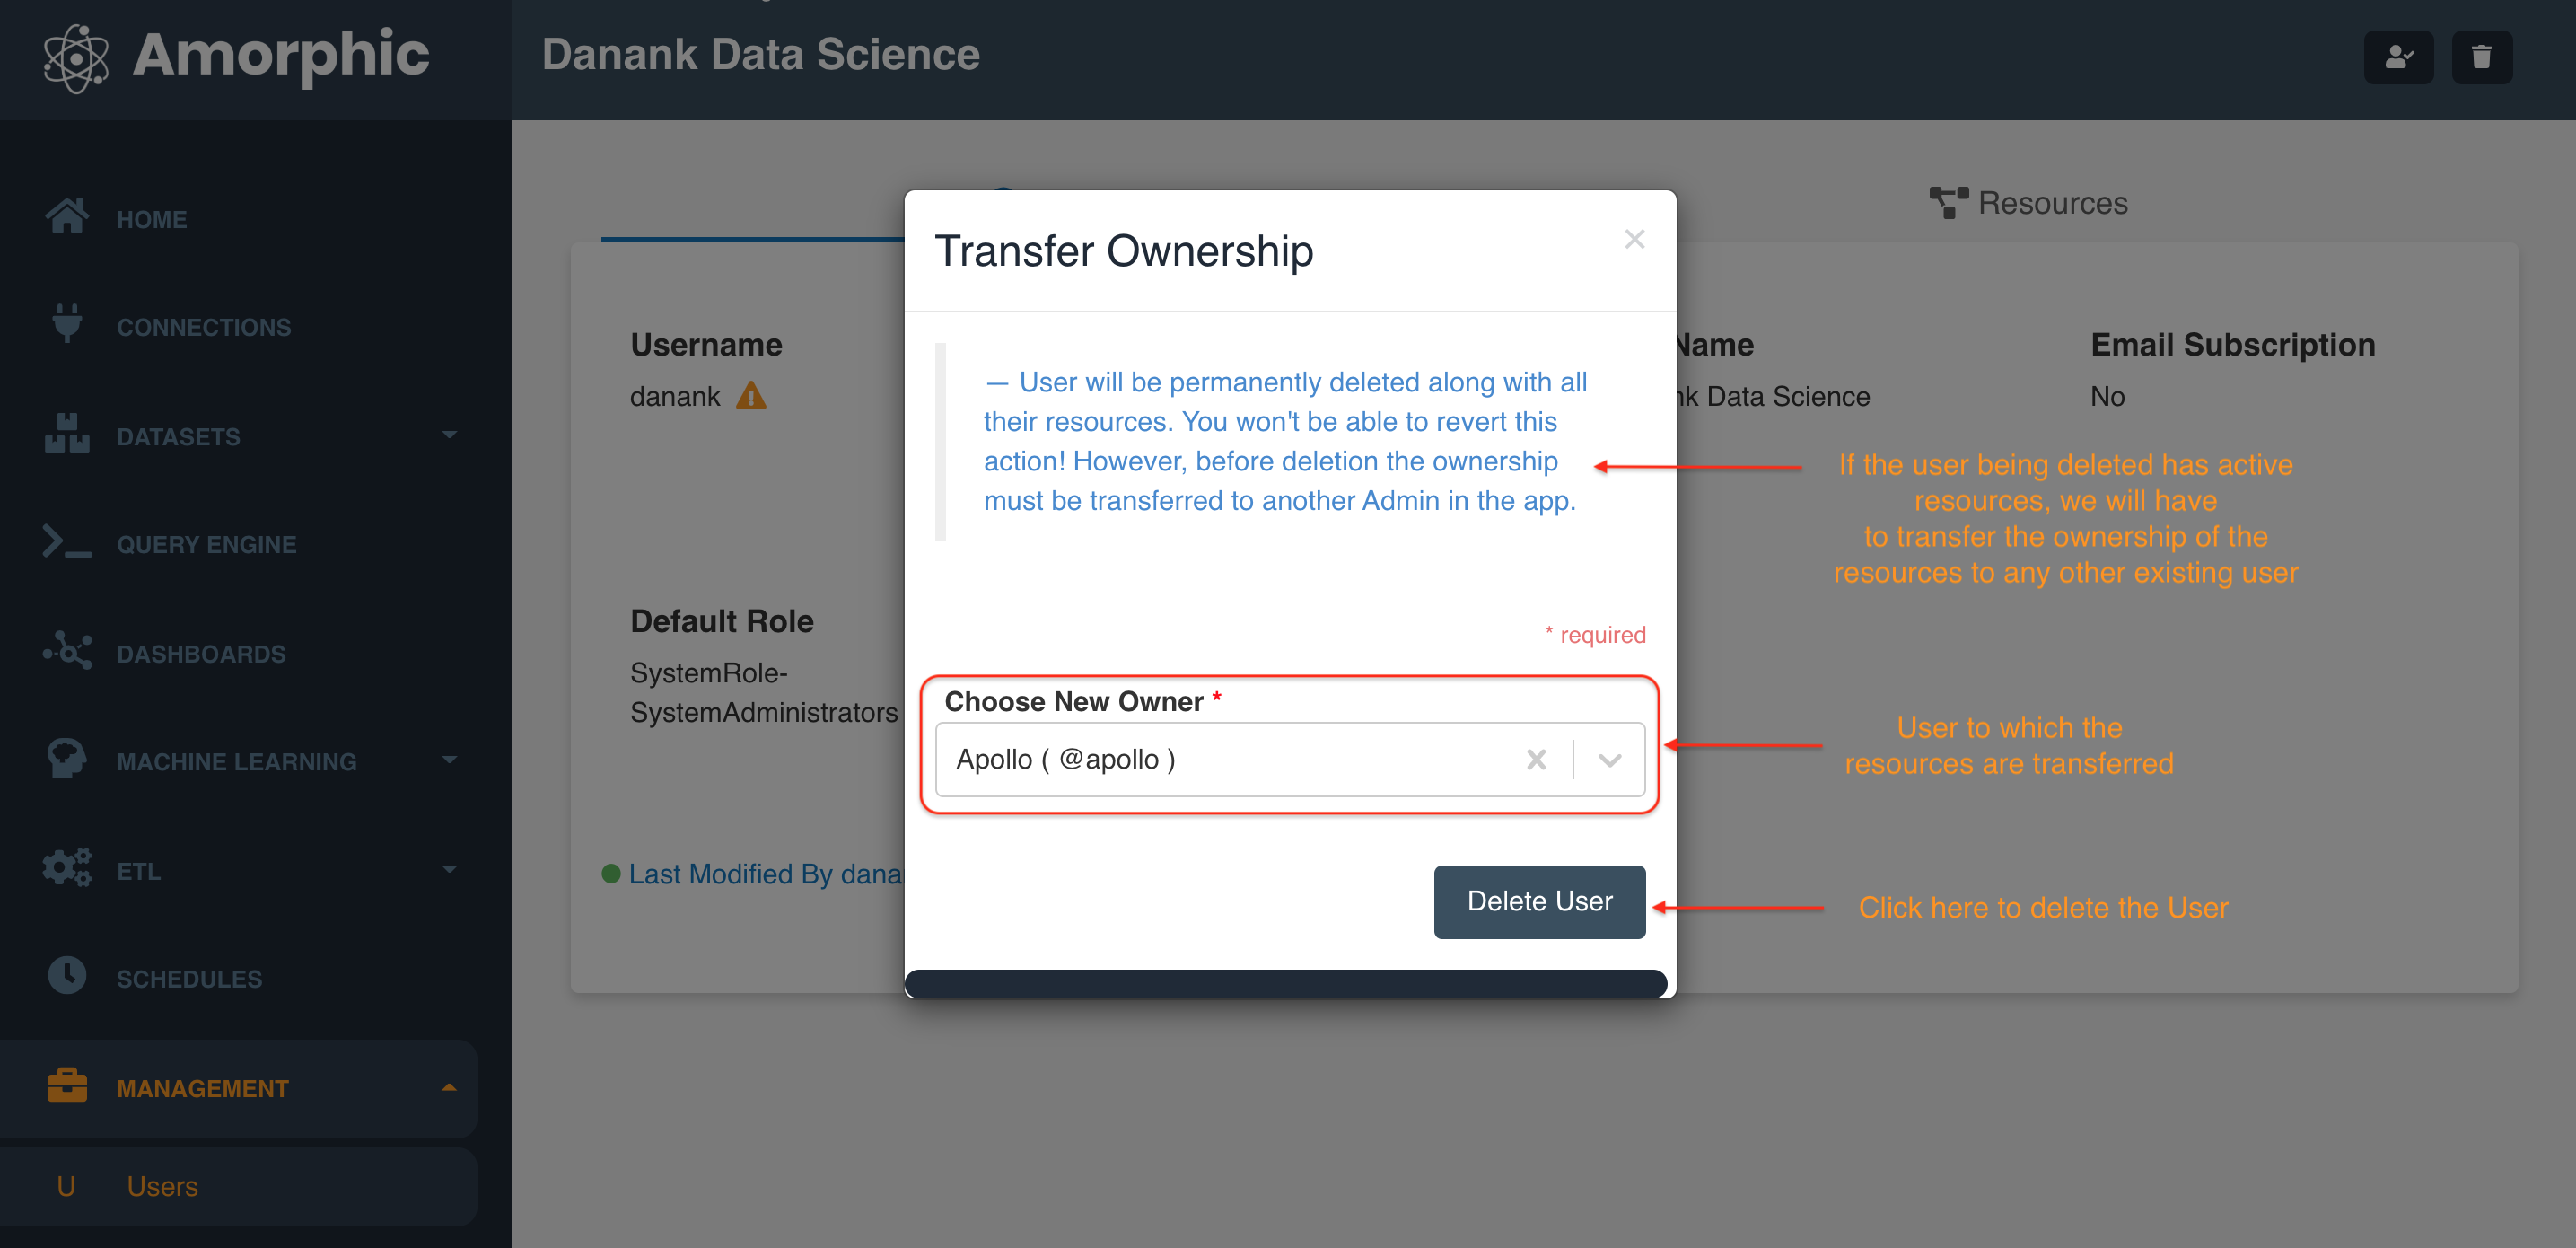Image resolution: width=2576 pixels, height=1248 pixels.
Task: Click the username warning triangle icon
Action: [751, 397]
